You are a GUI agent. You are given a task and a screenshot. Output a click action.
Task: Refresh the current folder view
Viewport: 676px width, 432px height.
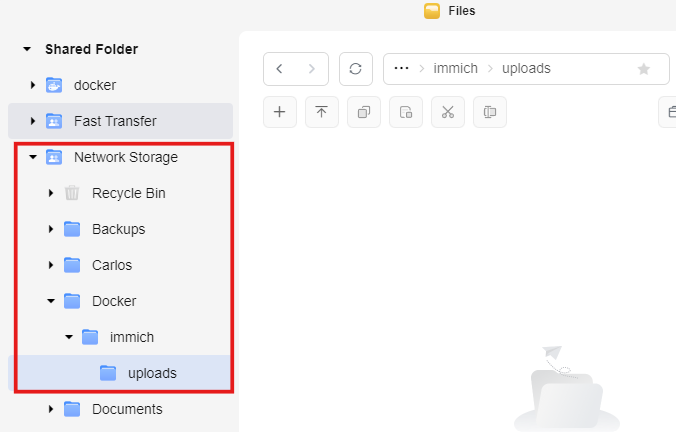coord(356,69)
